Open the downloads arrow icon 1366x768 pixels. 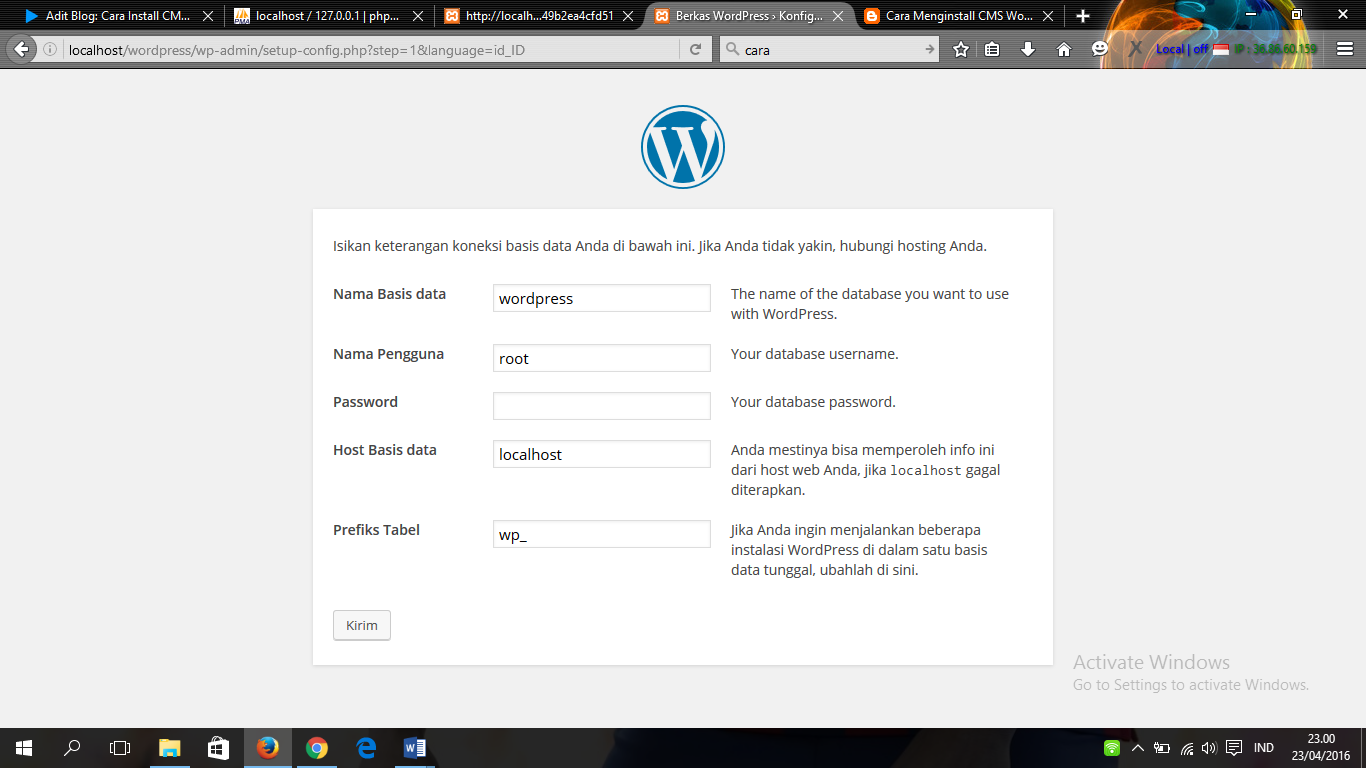[x=1028, y=49]
